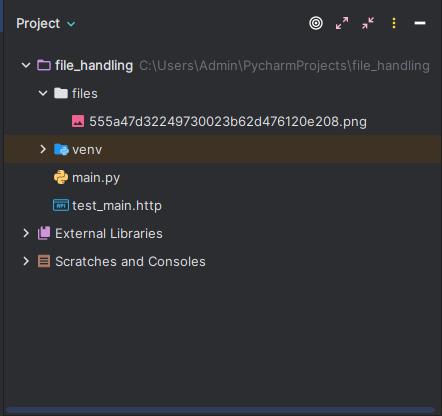442x416 pixels.
Task: Collapse the file_handling root folder
Action: pyautogui.click(x=26, y=65)
